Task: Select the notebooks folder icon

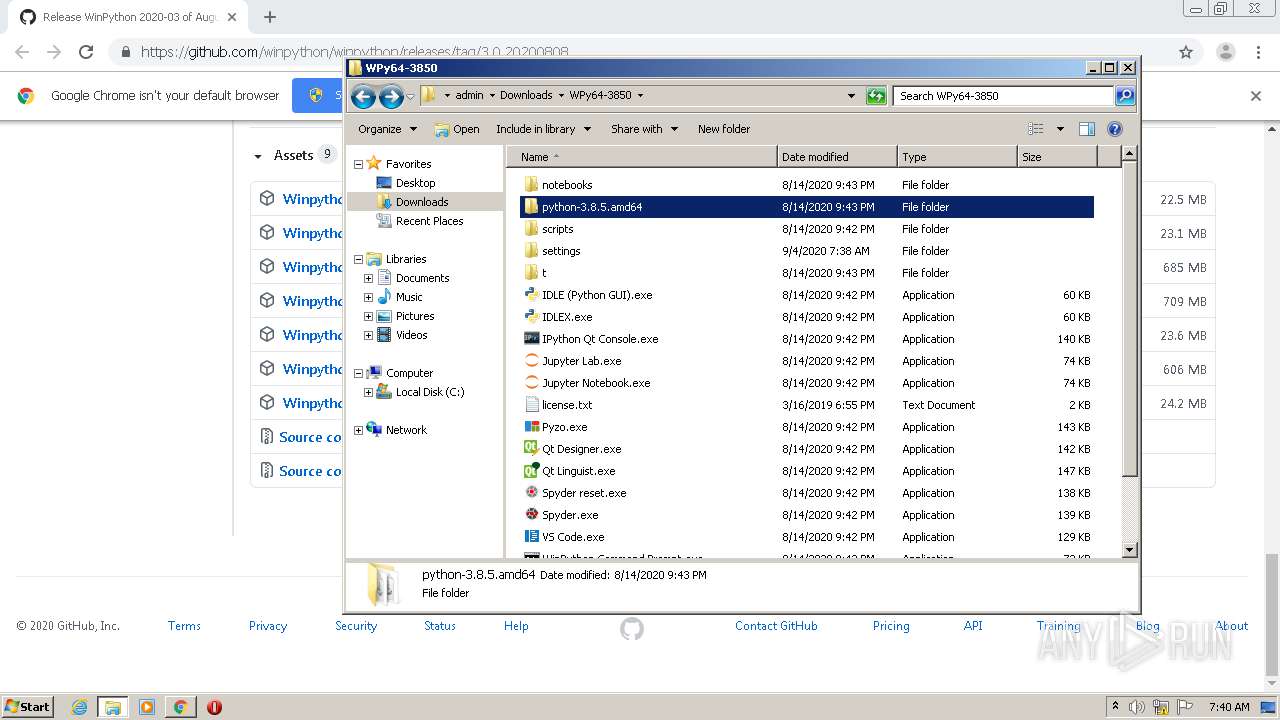Action: 532,185
